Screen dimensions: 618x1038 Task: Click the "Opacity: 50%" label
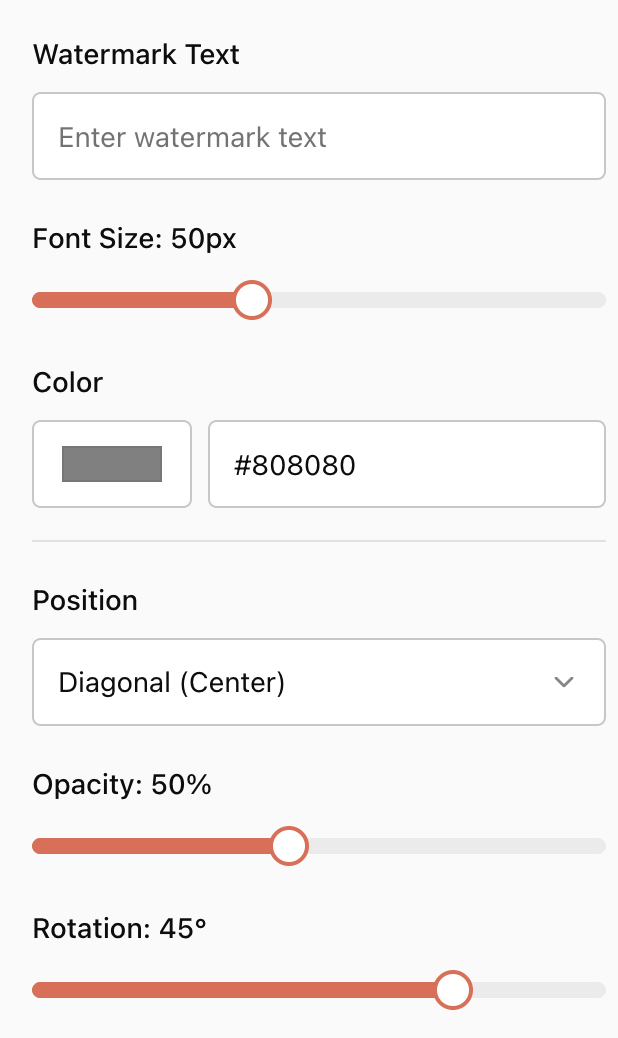122,786
